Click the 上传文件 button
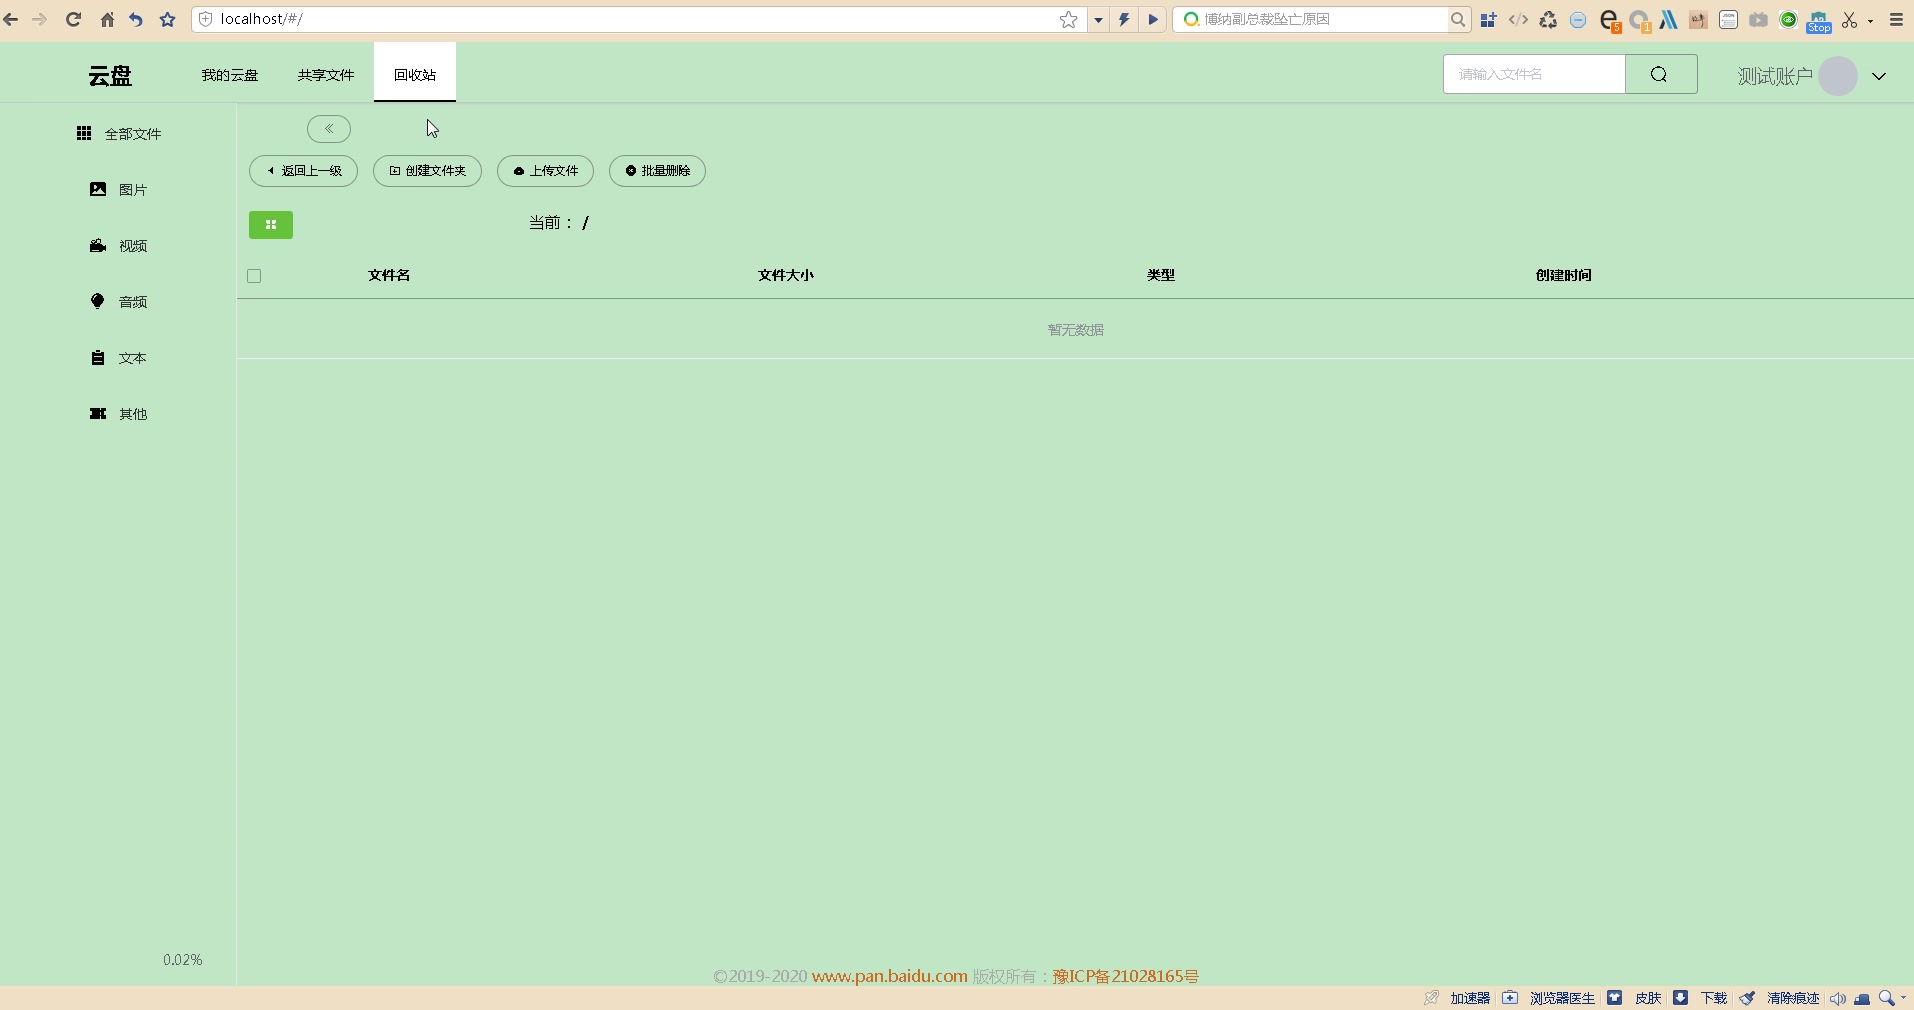 click(x=545, y=171)
